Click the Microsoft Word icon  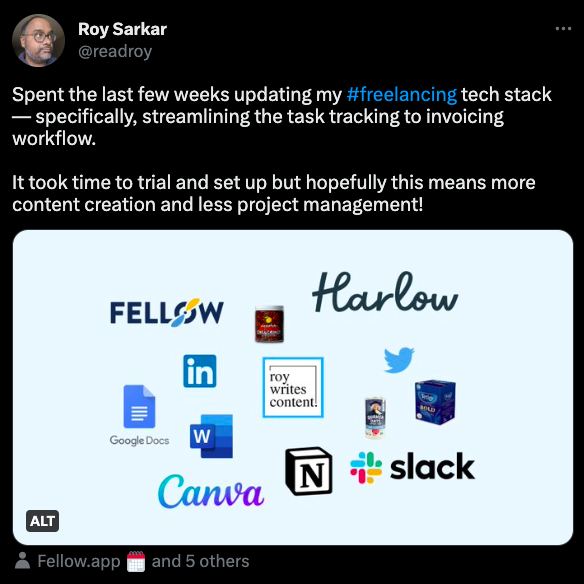tap(211, 436)
